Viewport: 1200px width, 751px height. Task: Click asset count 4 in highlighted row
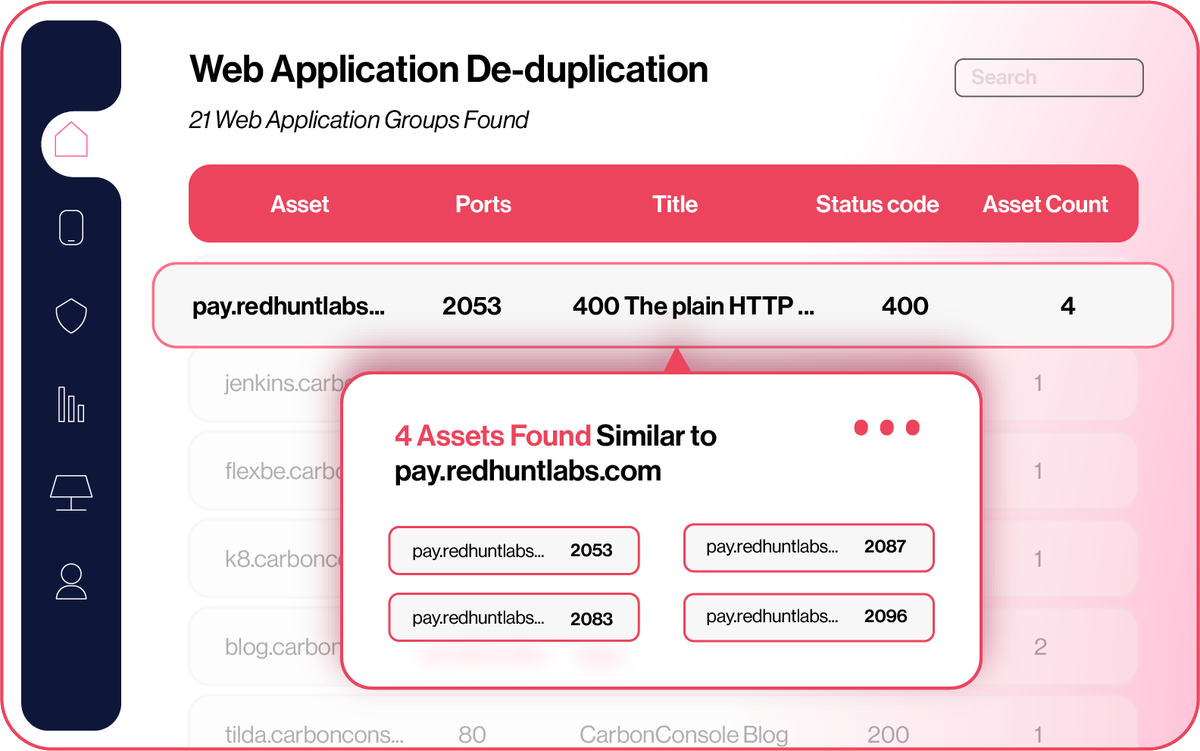(x=1068, y=305)
